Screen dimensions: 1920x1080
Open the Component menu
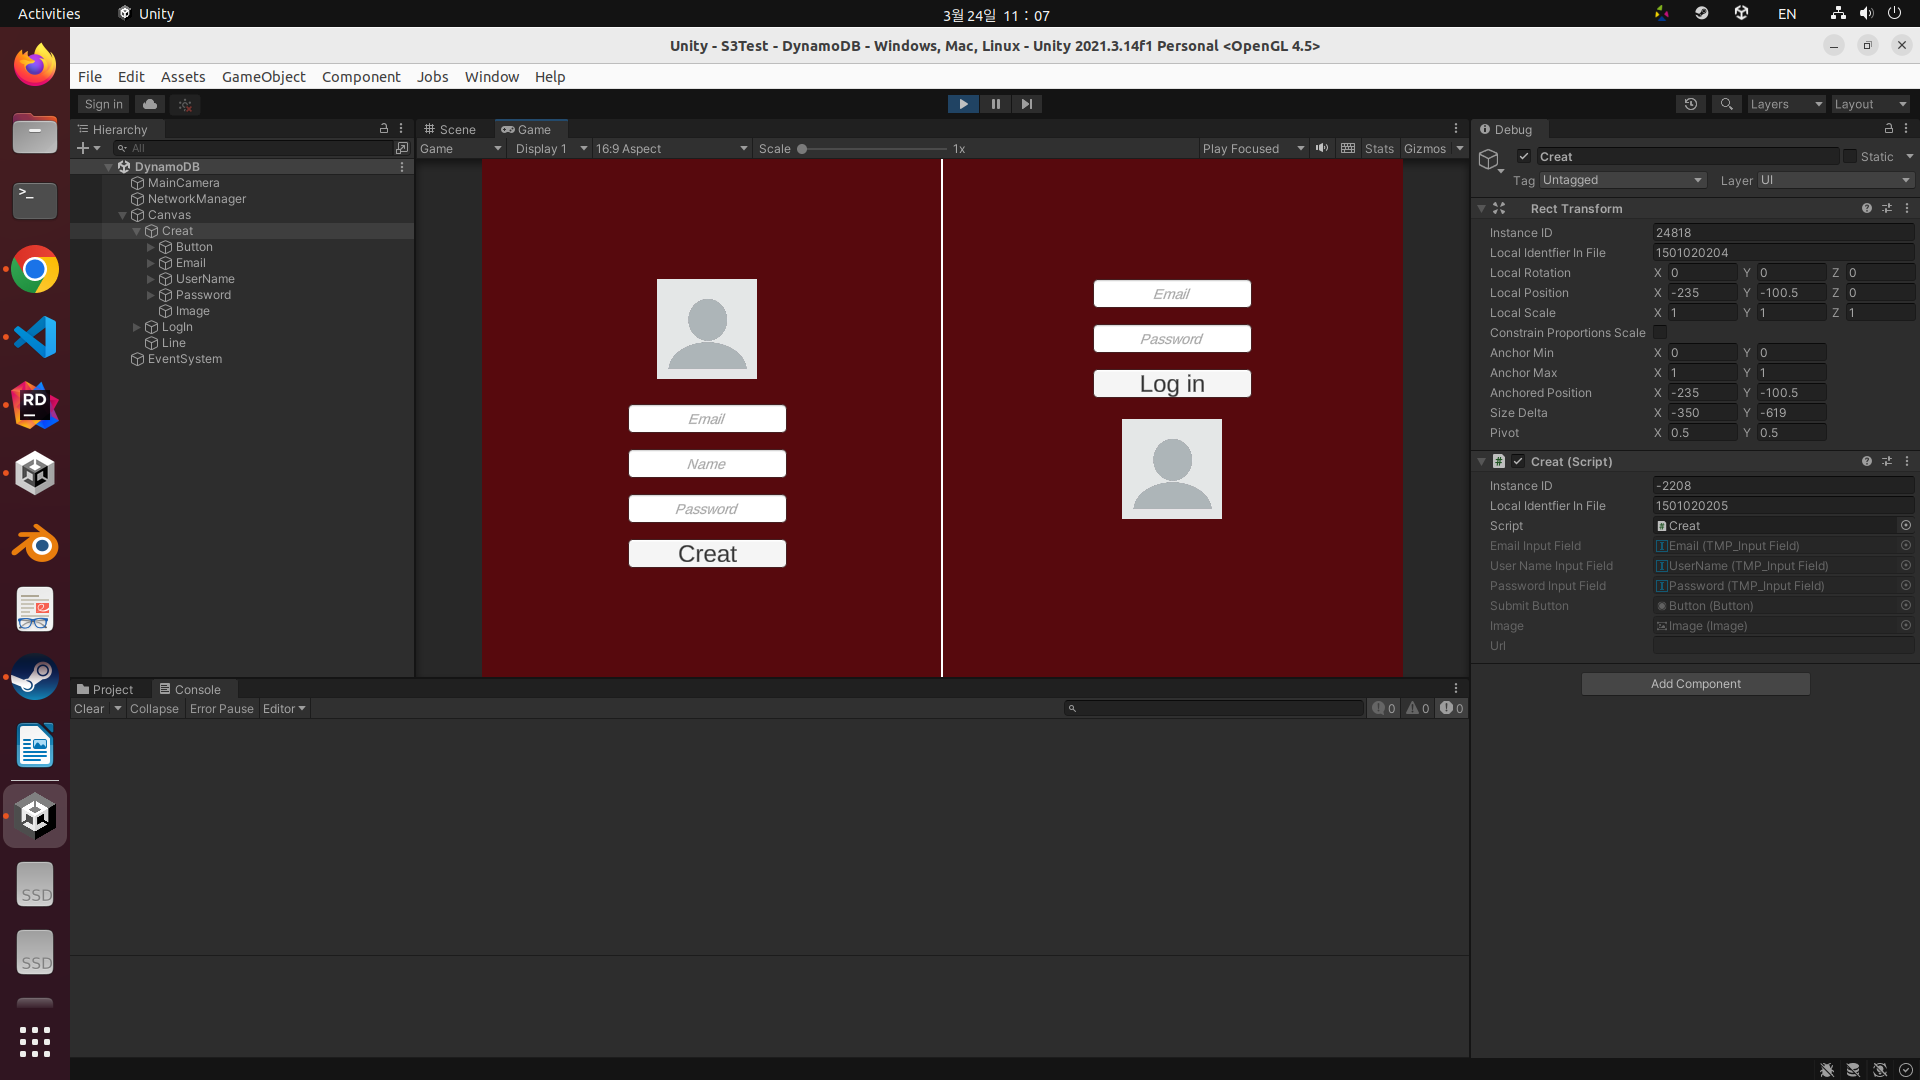point(361,77)
